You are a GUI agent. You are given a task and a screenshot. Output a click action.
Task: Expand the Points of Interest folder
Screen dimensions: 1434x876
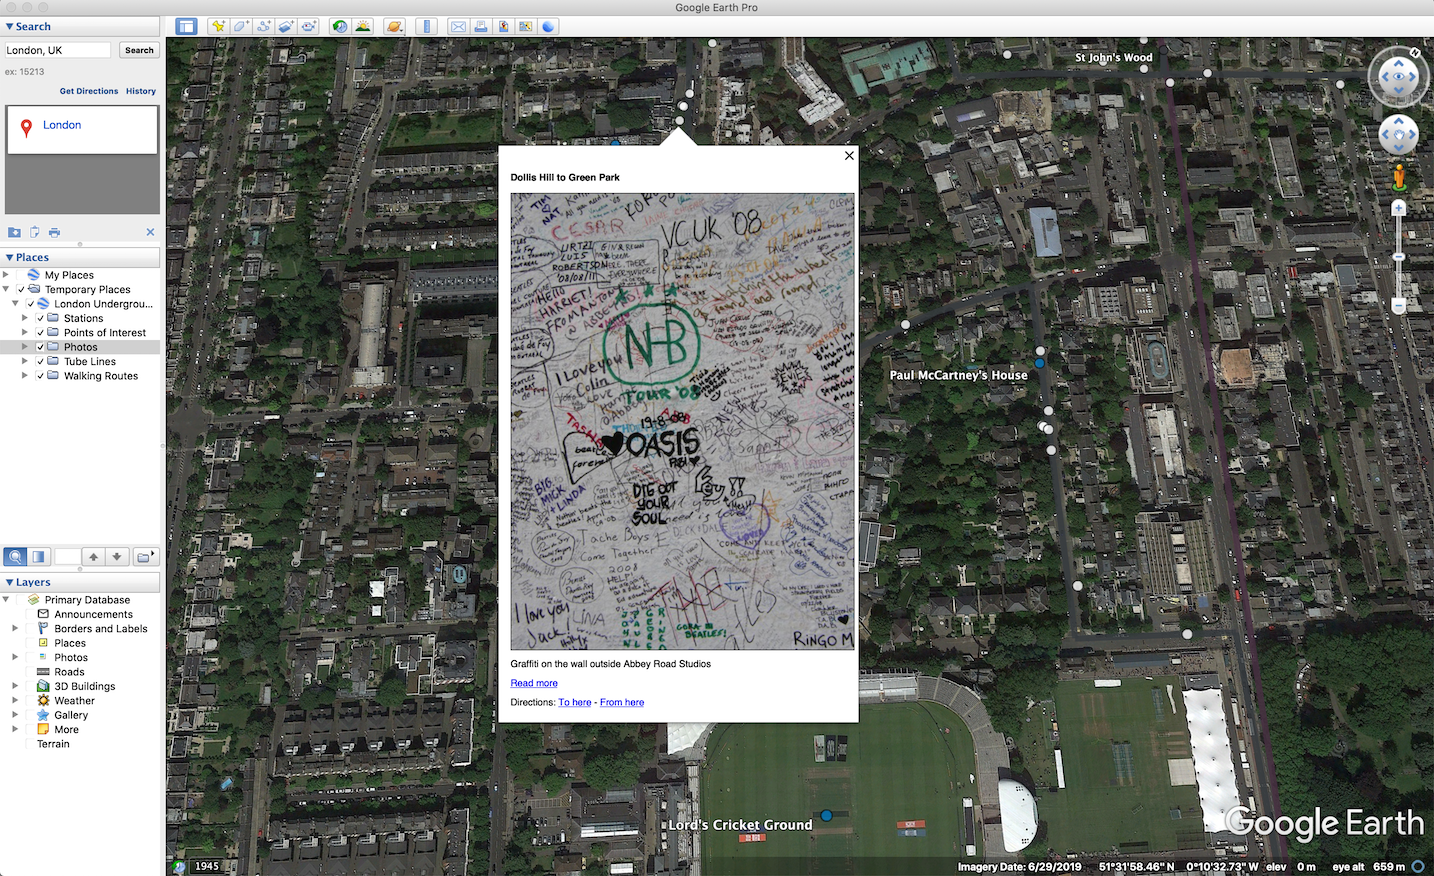click(x=25, y=332)
